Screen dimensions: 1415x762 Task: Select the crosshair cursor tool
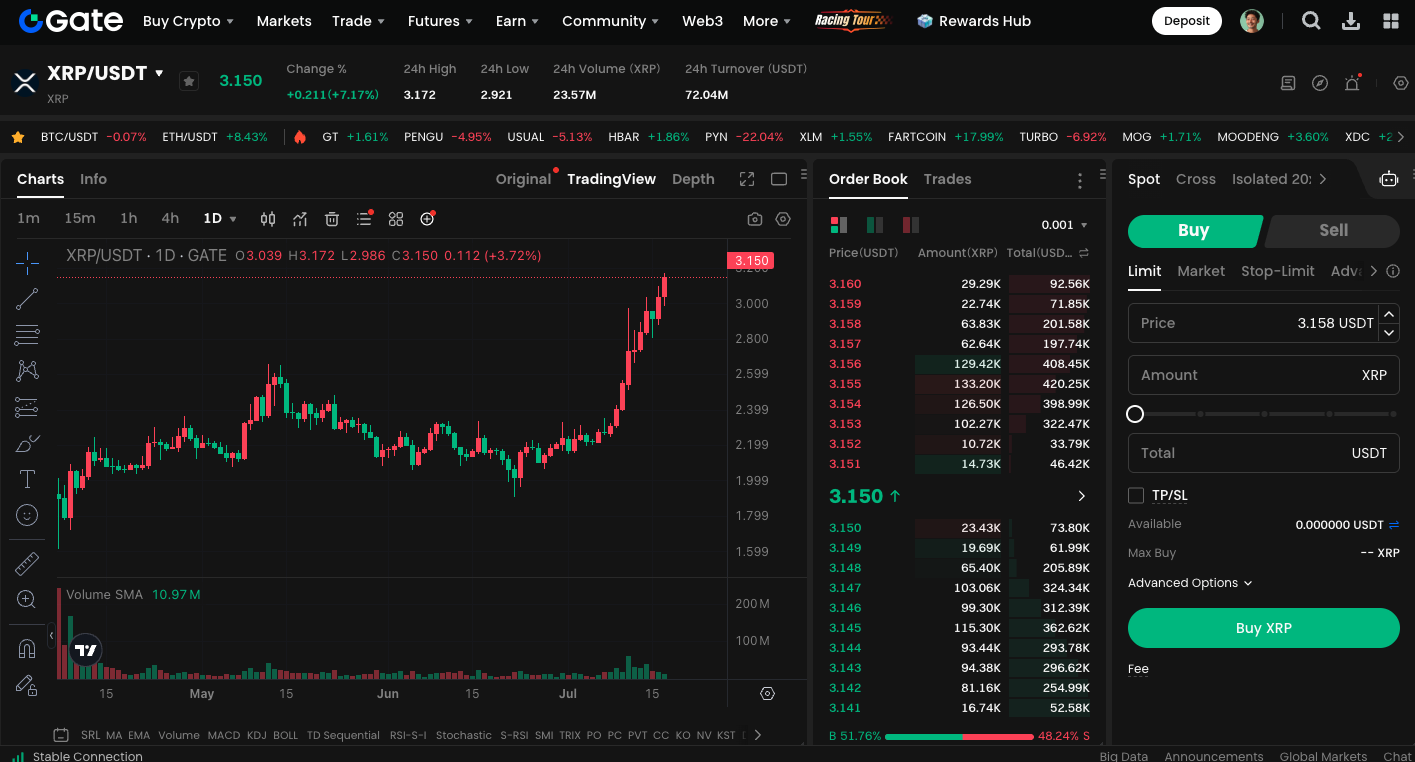27,263
